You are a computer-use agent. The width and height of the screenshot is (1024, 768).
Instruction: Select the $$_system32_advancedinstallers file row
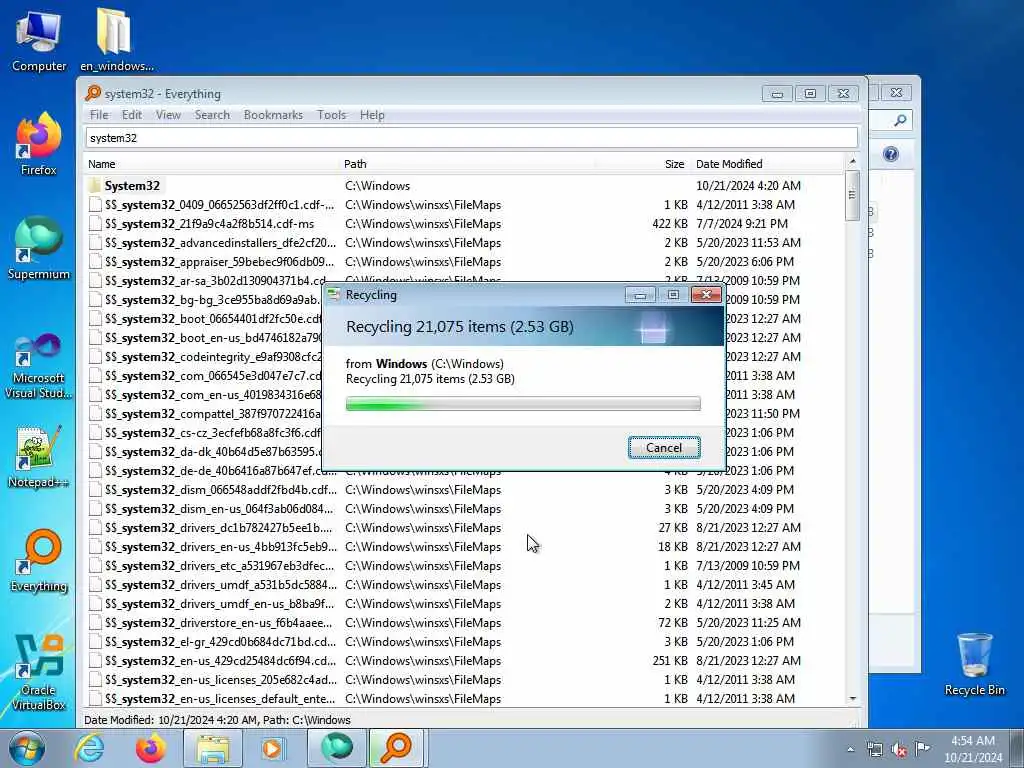tap(464, 242)
